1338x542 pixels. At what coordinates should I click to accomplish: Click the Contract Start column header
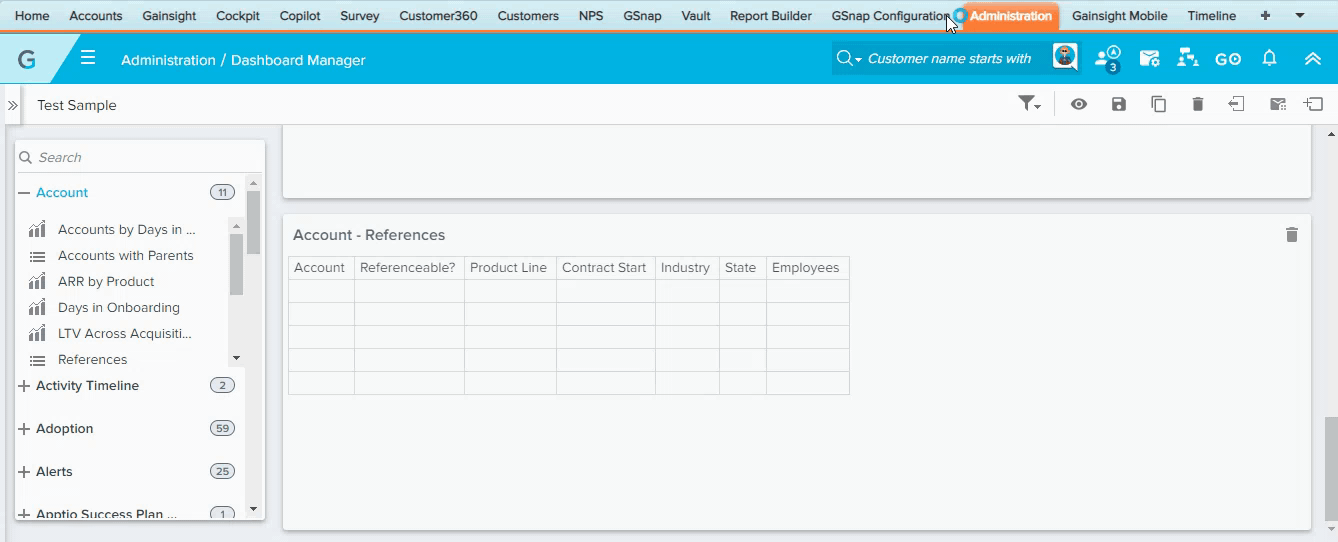pos(604,268)
